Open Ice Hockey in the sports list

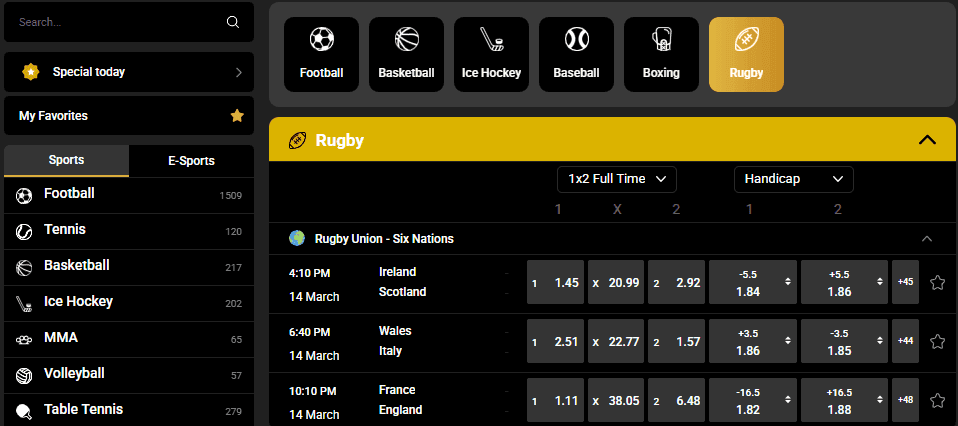click(129, 303)
